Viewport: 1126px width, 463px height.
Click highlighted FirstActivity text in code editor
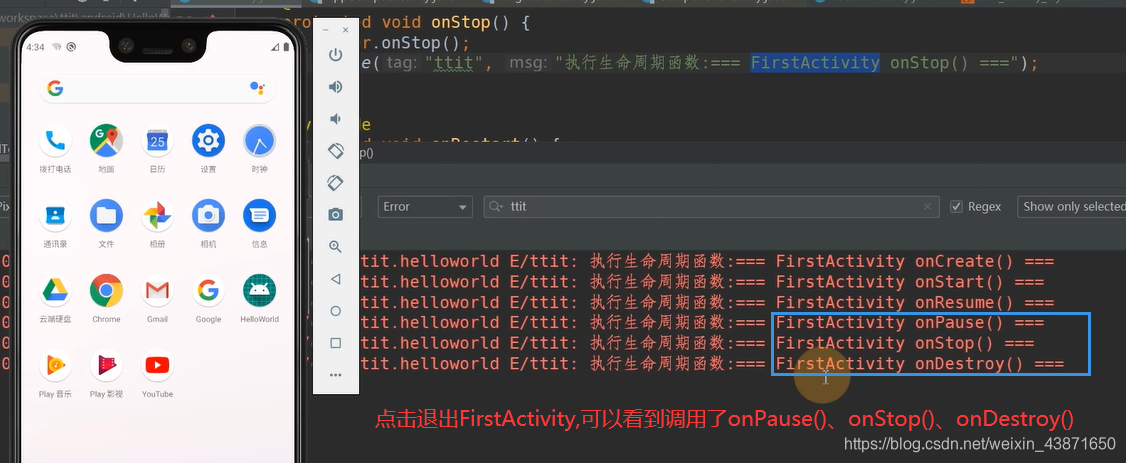[x=815, y=63]
